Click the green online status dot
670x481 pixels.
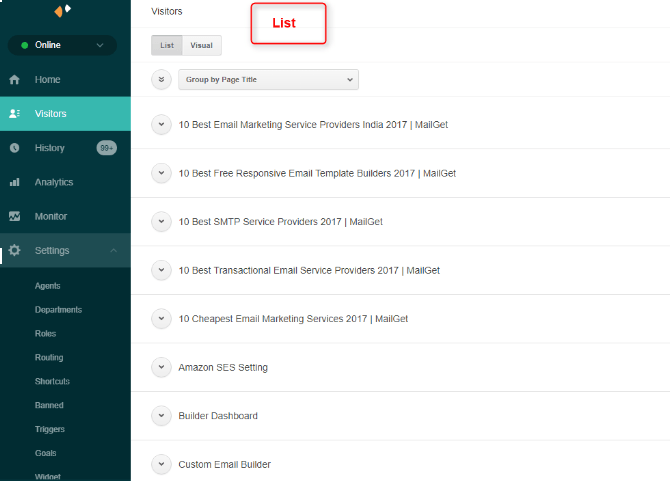point(25,45)
